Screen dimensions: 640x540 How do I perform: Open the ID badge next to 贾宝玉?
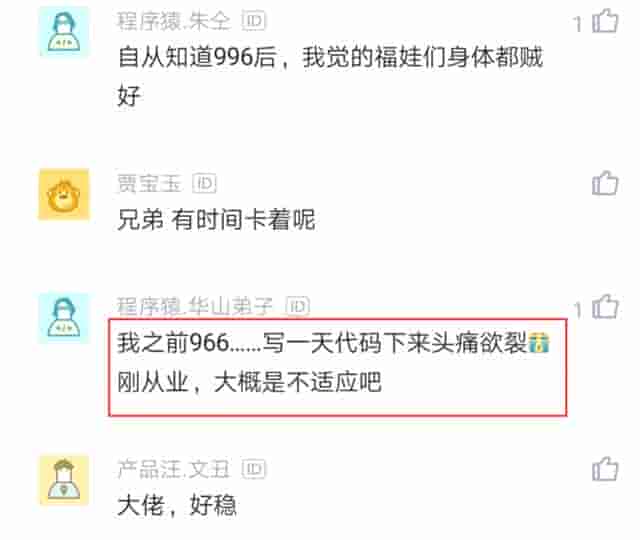coord(204,184)
